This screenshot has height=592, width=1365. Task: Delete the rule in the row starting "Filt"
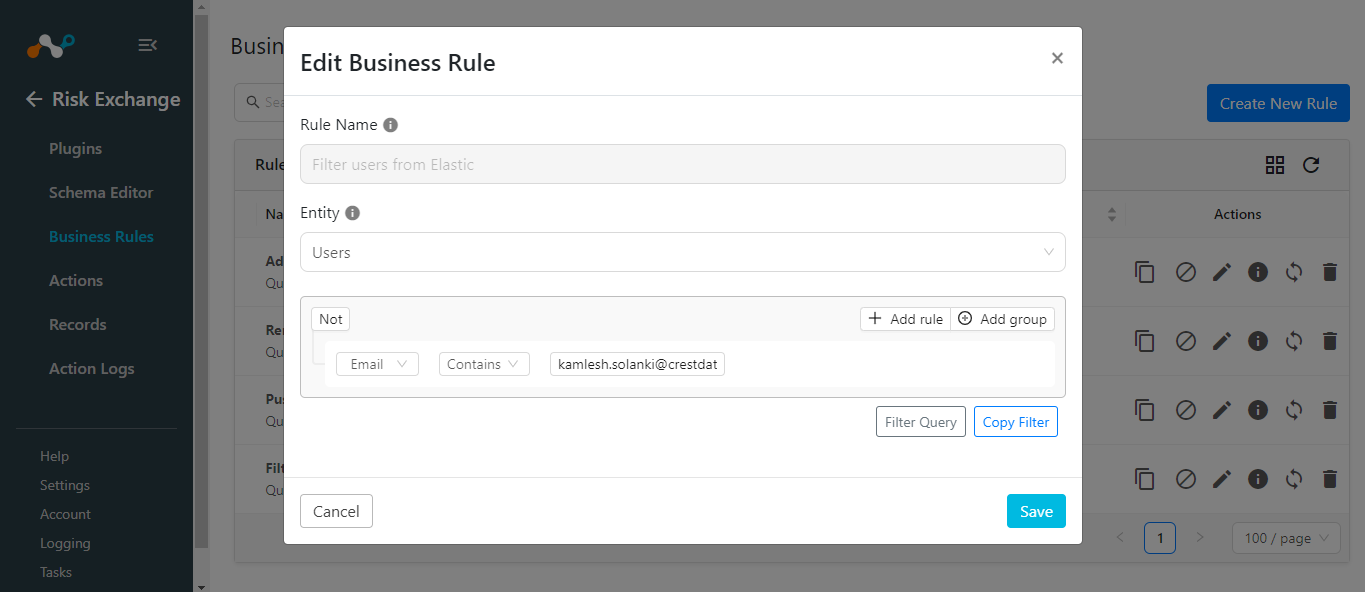[1330, 479]
